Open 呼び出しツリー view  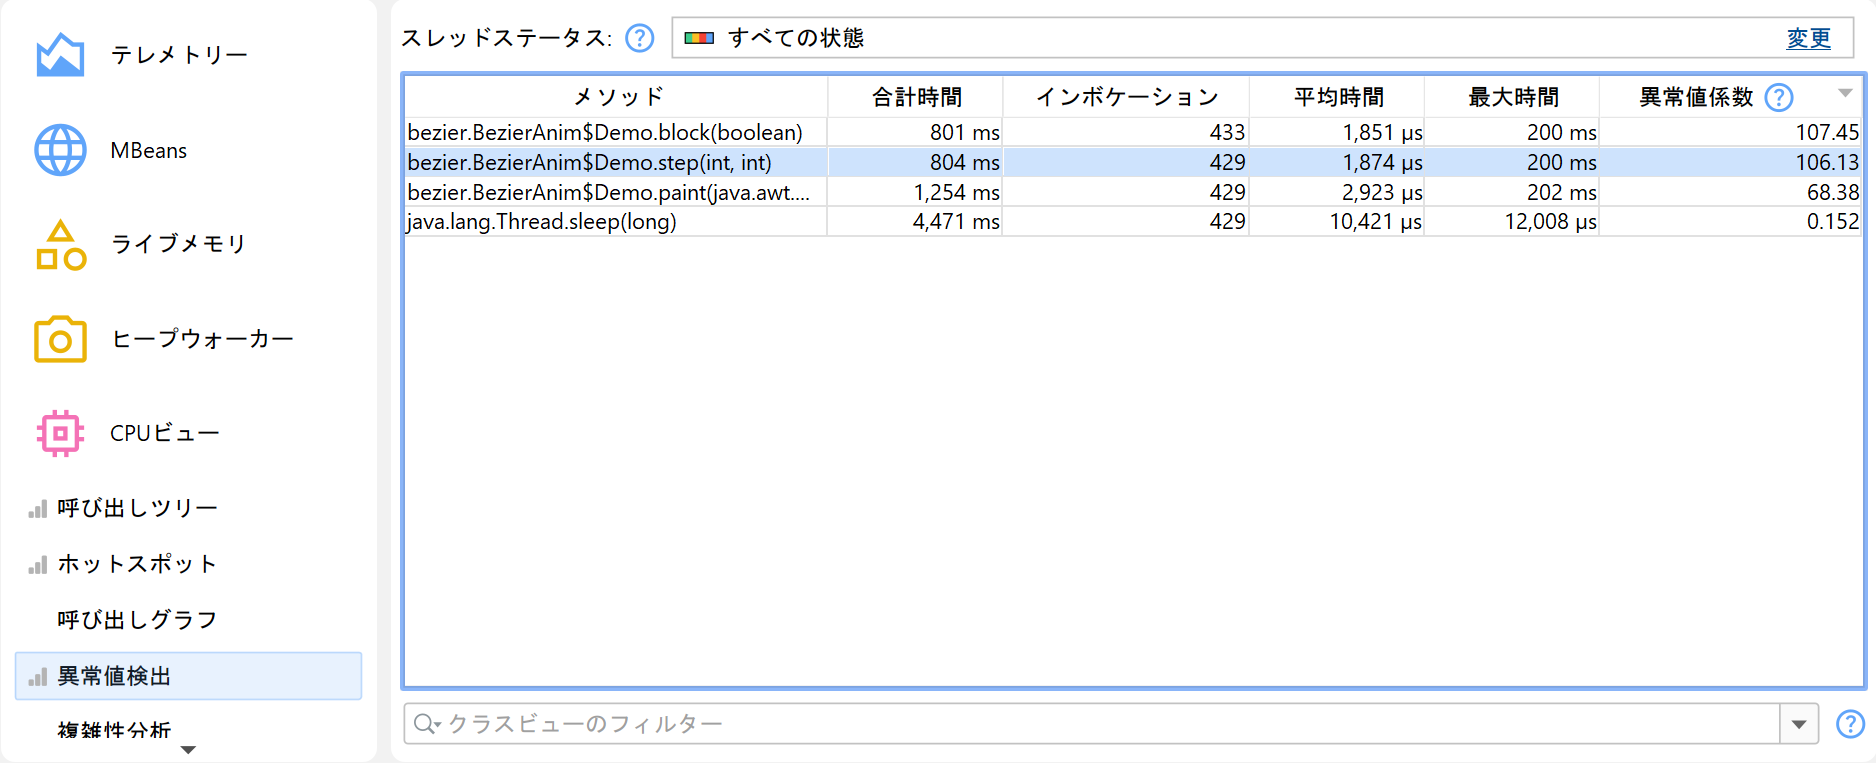pos(137,508)
